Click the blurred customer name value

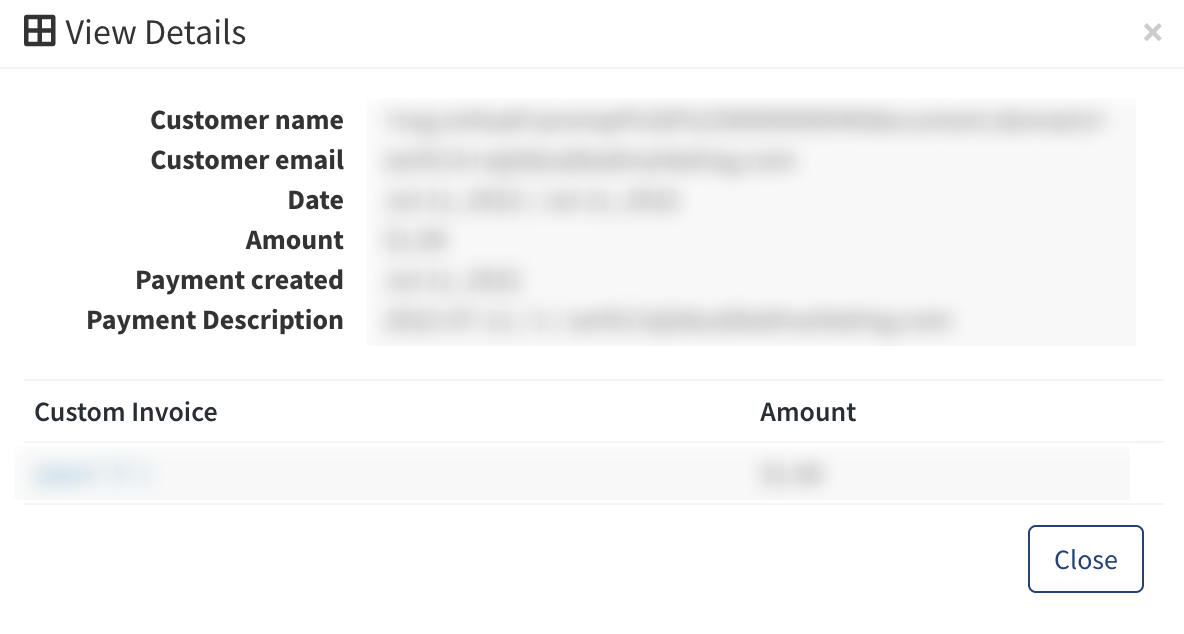pos(744,121)
